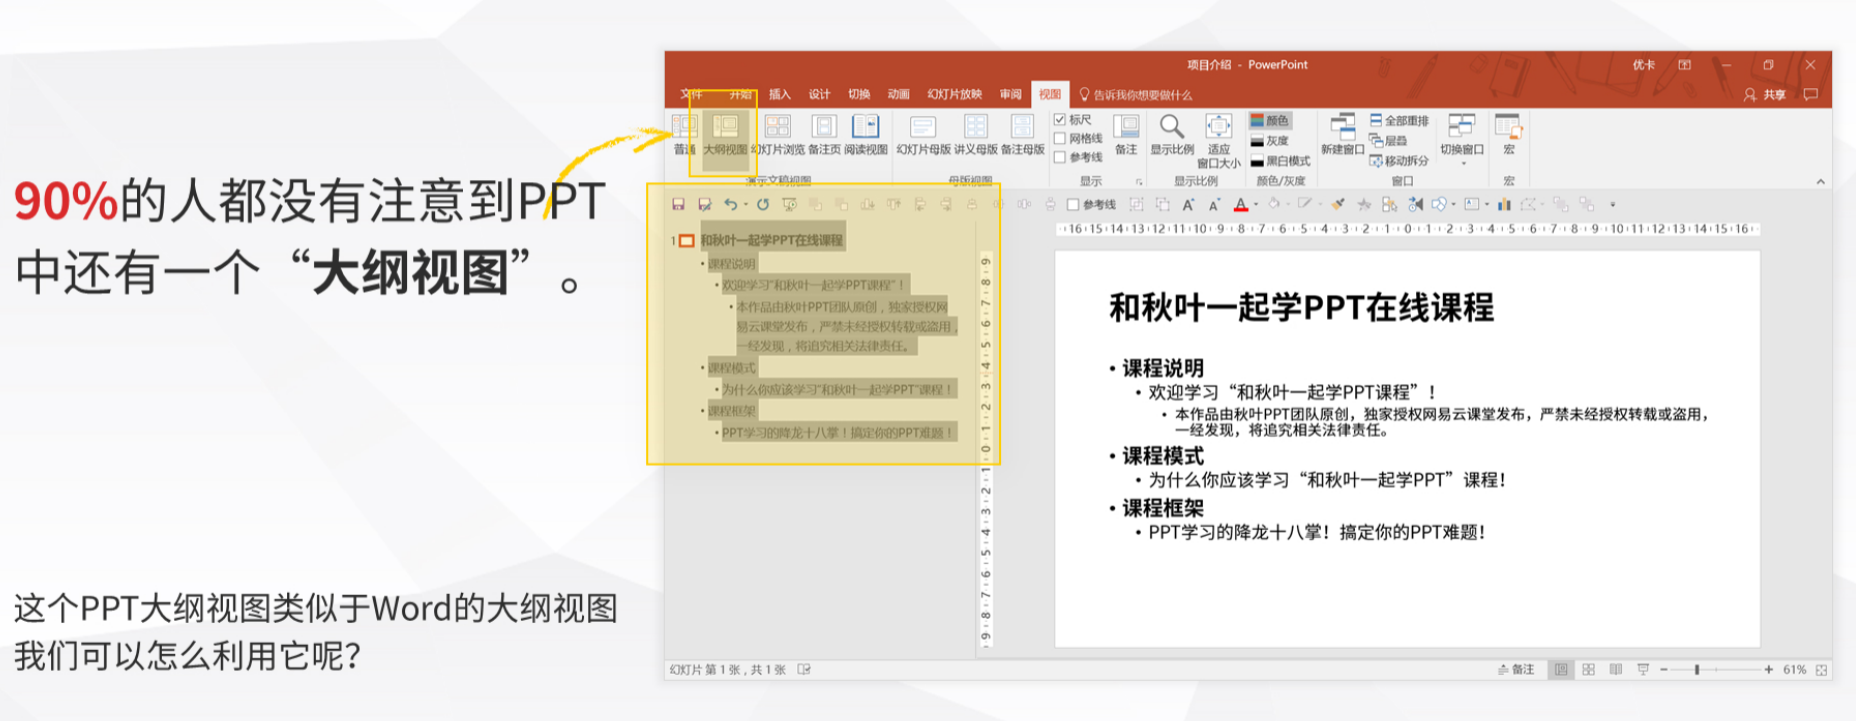Open Switch Windows (切换窗口) dropdown
Image resolution: width=1856 pixels, height=721 pixels.
[1462, 139]
